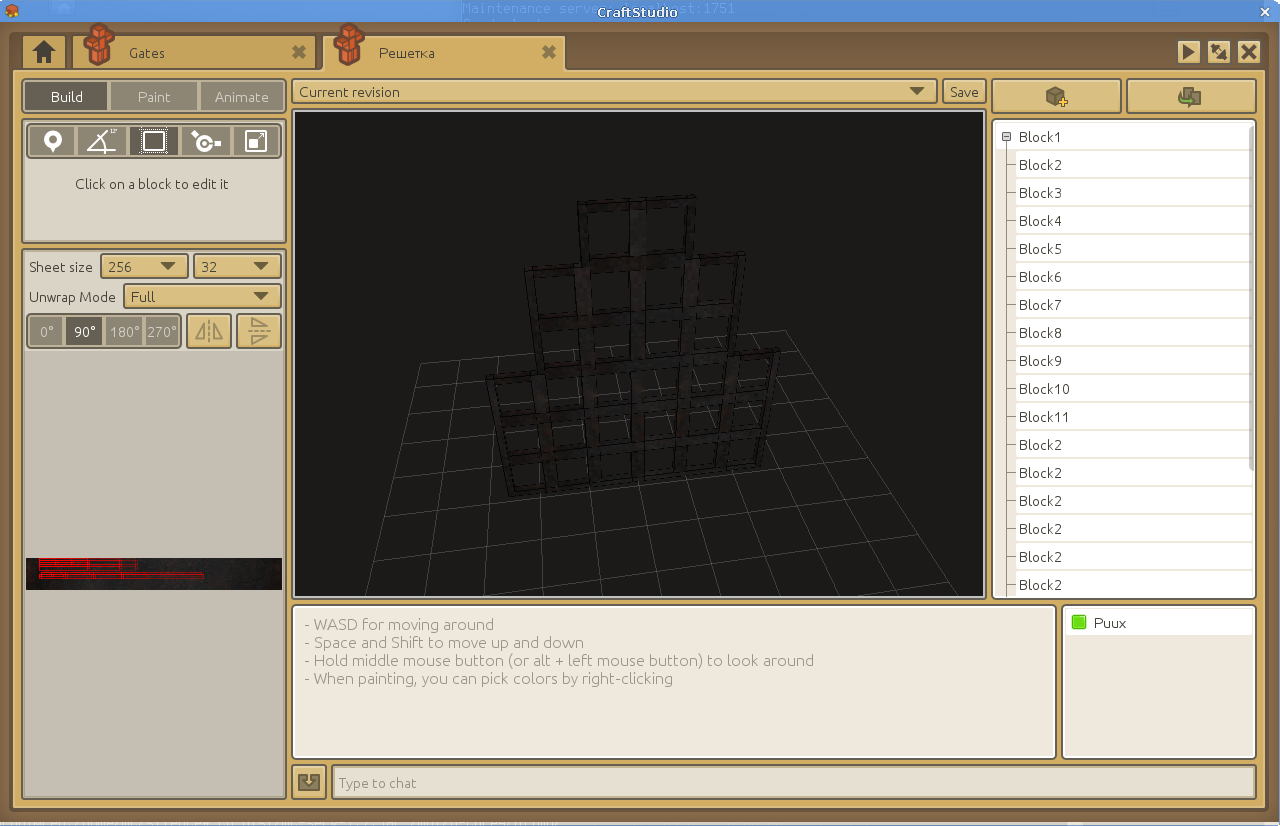Open the sheet size 256 dropdown
Screen dimensions: 1280x826
tap(144, 267)
